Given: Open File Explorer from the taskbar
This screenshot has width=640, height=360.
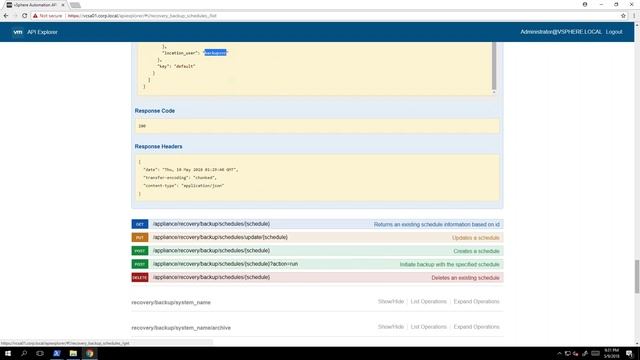Looking at the screenshot, I should (x=73, y=353).
